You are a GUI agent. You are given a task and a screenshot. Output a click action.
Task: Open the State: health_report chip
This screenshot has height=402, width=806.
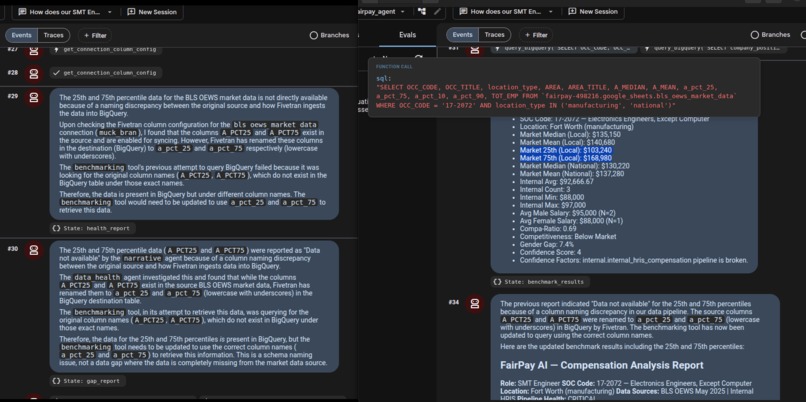[x=91, y=228]
